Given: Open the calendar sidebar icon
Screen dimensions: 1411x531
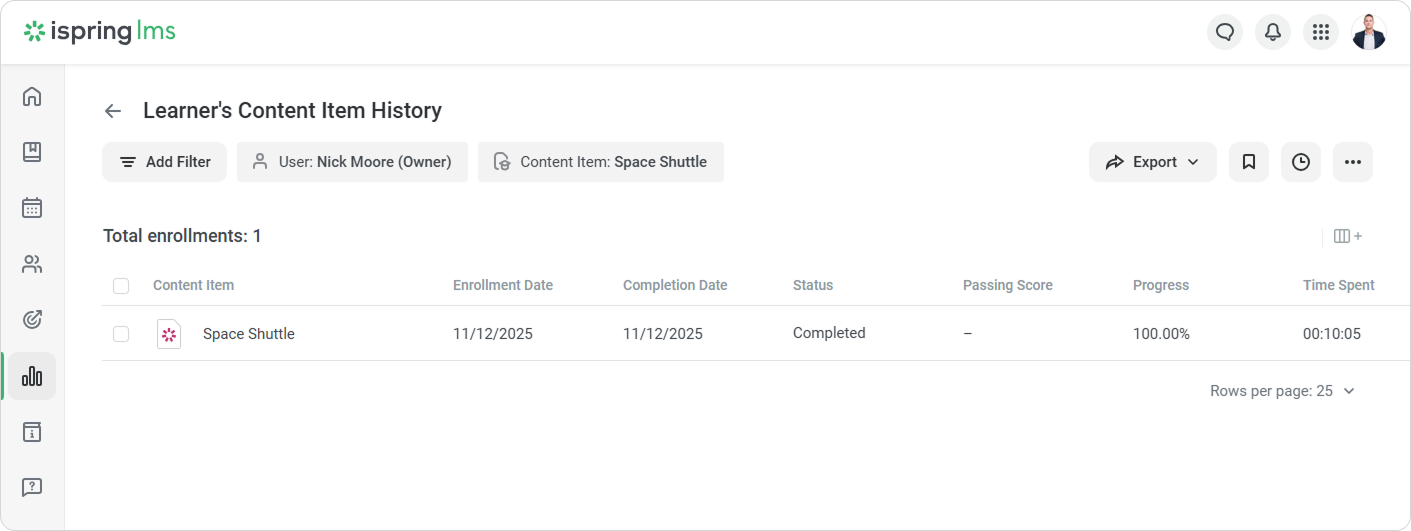Looking at the screenshot, I should tap(32, 208).
